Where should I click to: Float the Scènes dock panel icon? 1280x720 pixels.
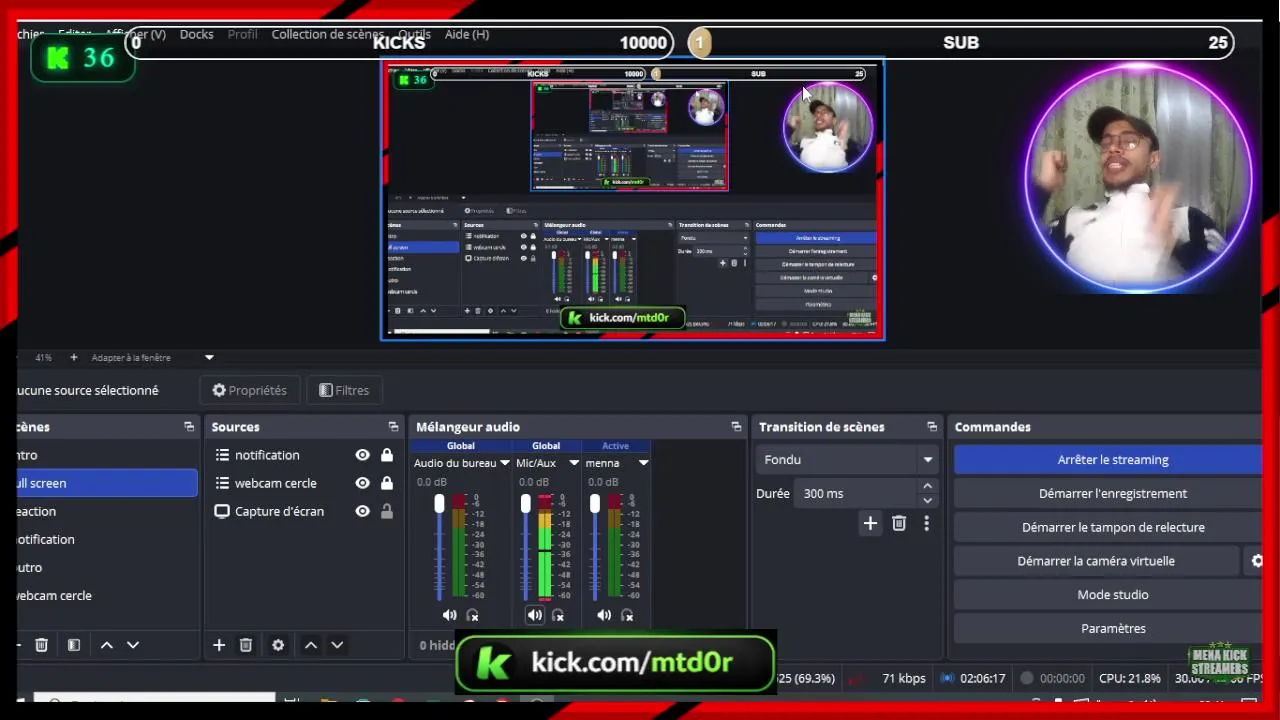pos(189,427)
